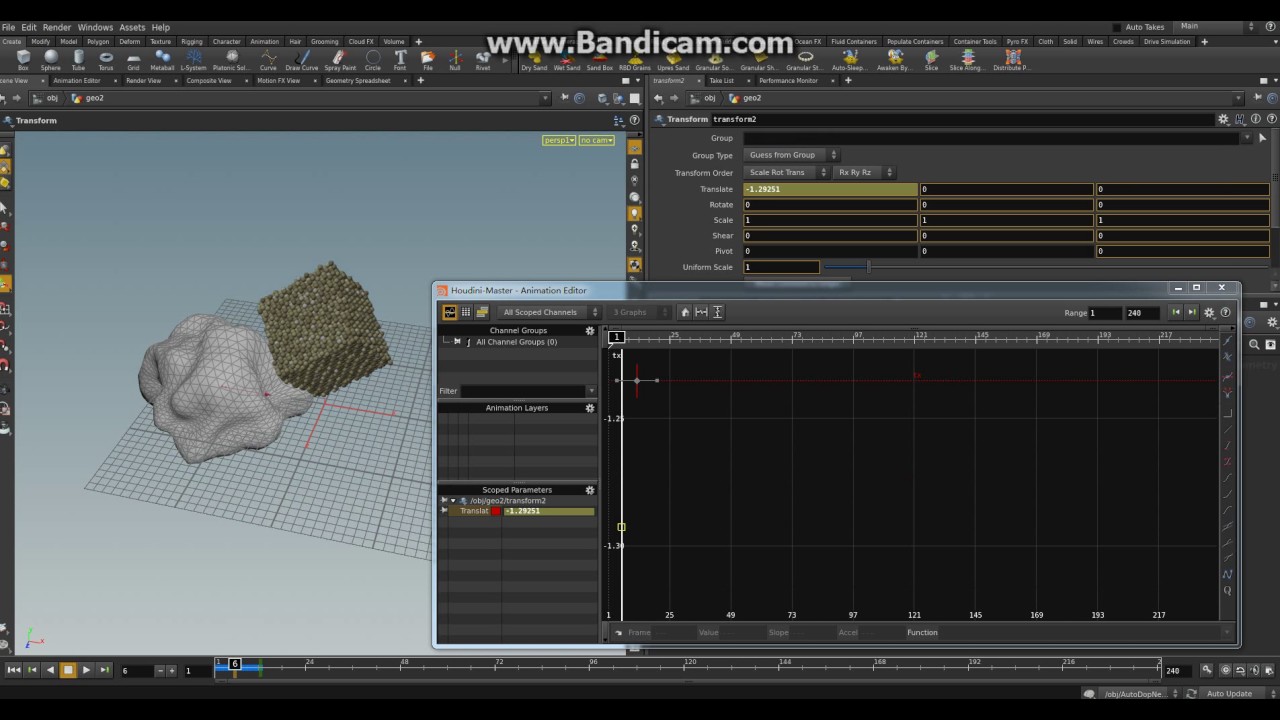The height and width of the screenshot is (720, 1280).
Task: Click the home view icon in Animation Editor
Action: 685,312
